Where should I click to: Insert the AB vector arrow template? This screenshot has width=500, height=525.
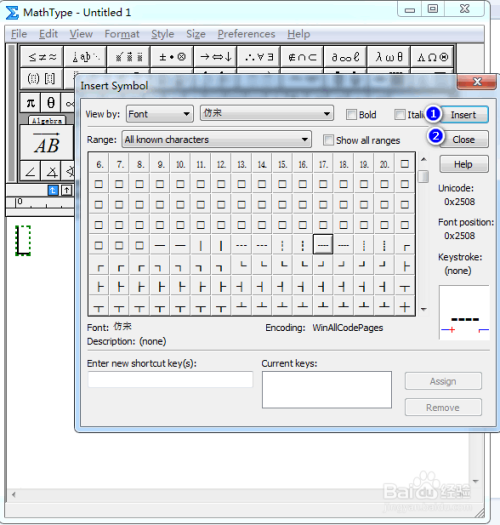(47, 143)
